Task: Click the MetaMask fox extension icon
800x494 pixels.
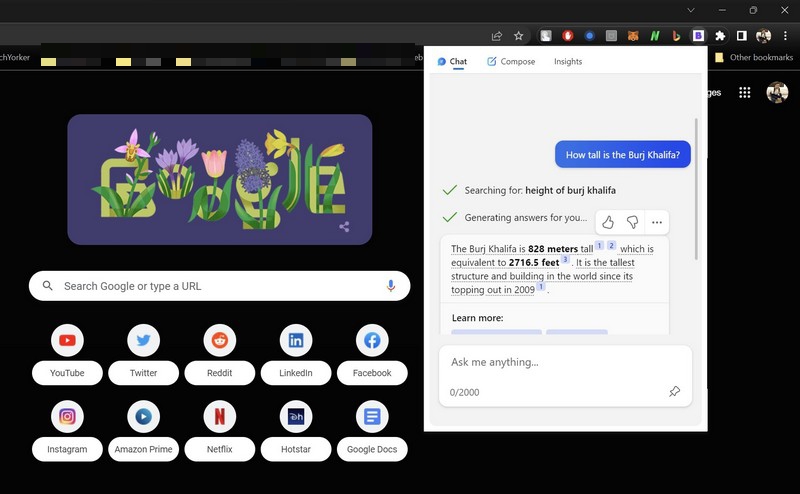Action: [x=633, y=36]
